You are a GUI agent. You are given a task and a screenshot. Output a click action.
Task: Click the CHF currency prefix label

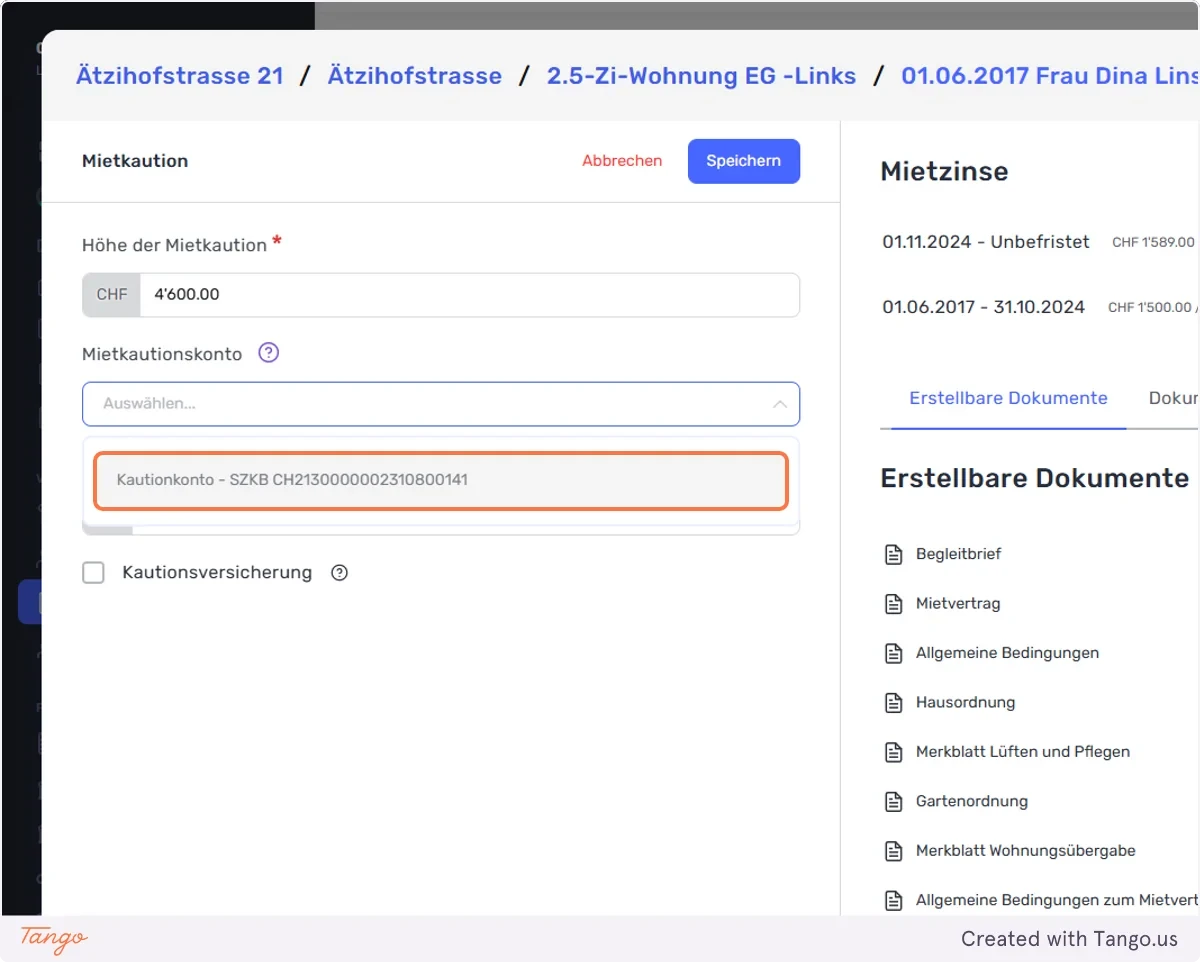(112, 295)
